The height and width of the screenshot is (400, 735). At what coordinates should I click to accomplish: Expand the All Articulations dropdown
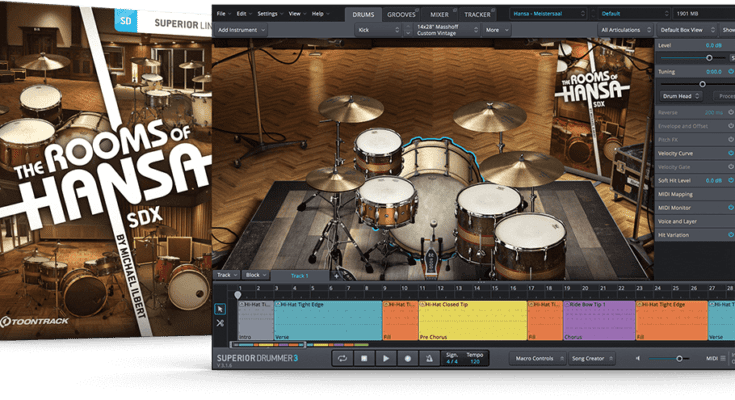[x=624, y=31]
